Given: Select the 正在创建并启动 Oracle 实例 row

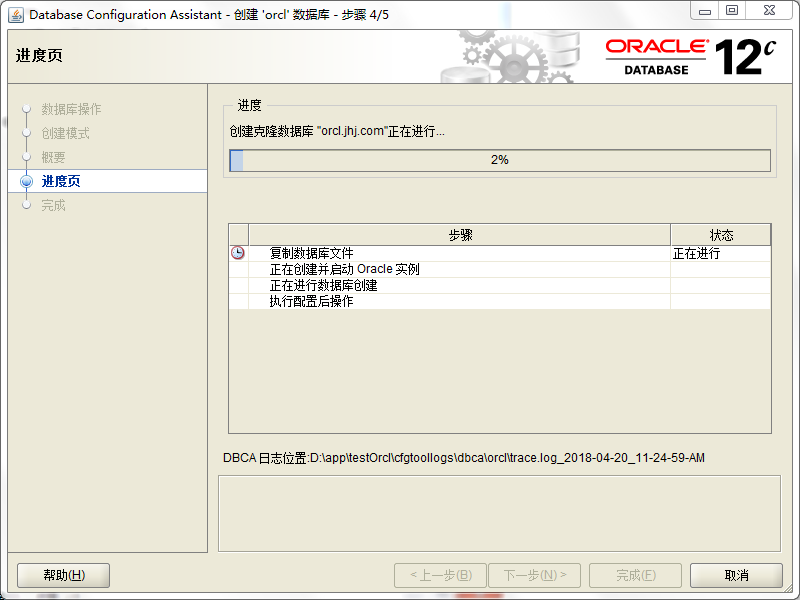Looking at the screenshot, I should tap(500, 269).
